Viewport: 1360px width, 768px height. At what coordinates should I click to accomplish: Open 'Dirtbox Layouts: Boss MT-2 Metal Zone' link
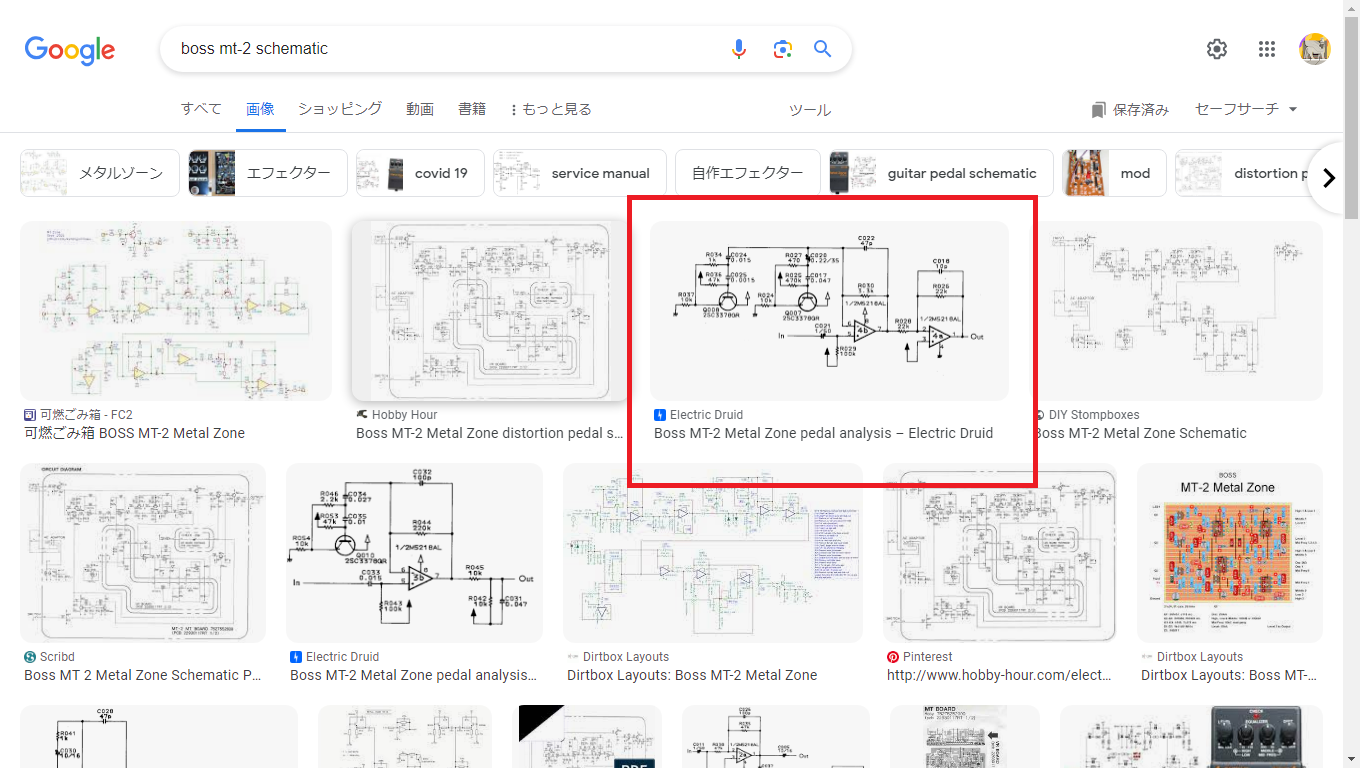(x=692, y=675)
